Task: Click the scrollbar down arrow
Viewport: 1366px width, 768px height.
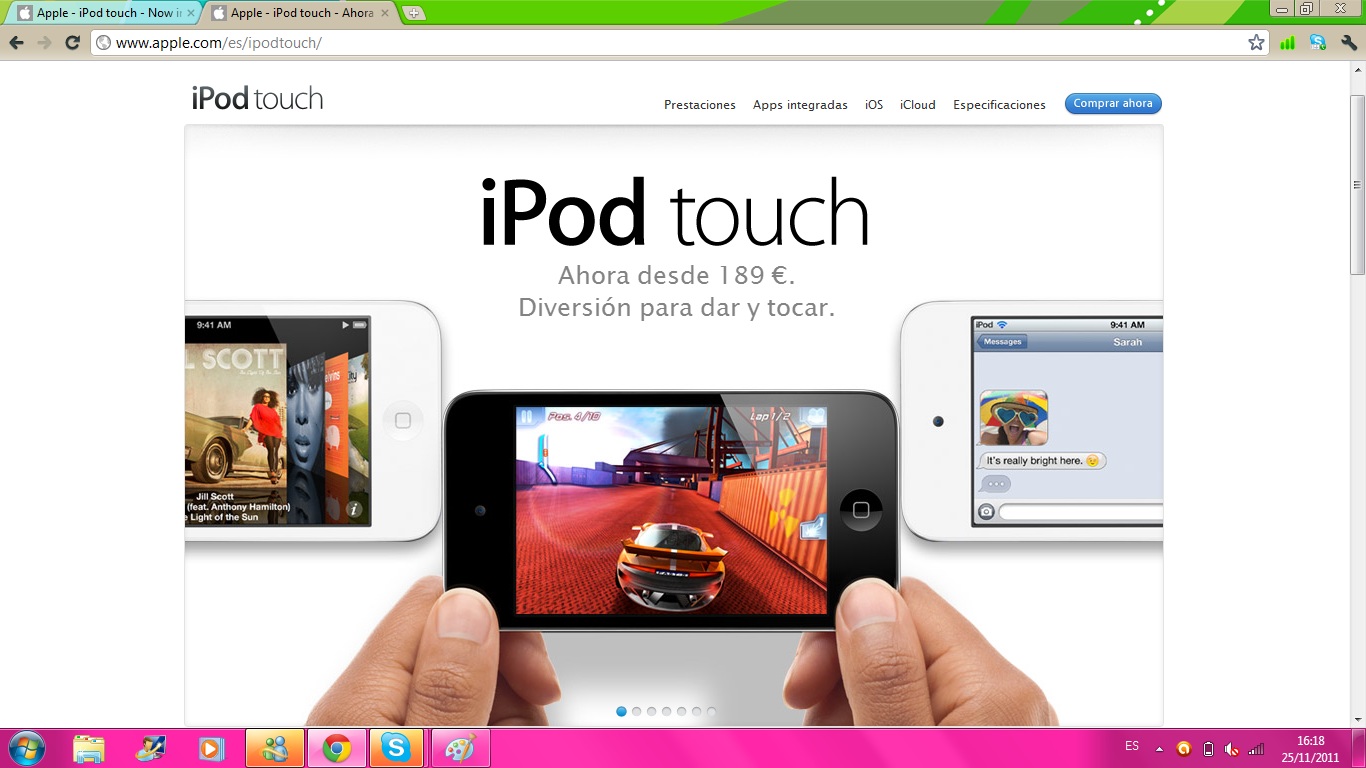Action: click(x=1357, y=719)
